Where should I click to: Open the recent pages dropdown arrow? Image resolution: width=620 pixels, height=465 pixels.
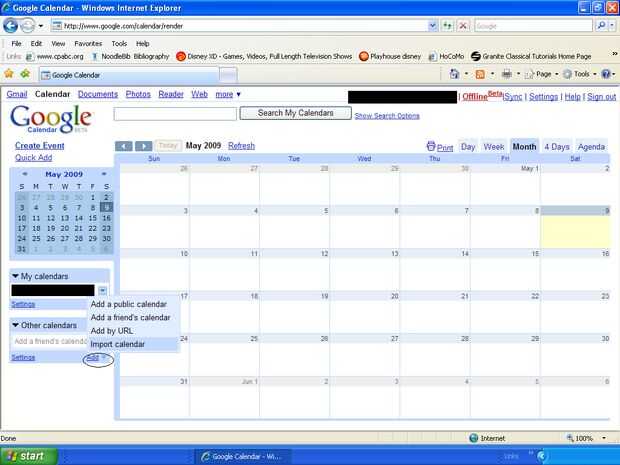[x=41, y=26]
